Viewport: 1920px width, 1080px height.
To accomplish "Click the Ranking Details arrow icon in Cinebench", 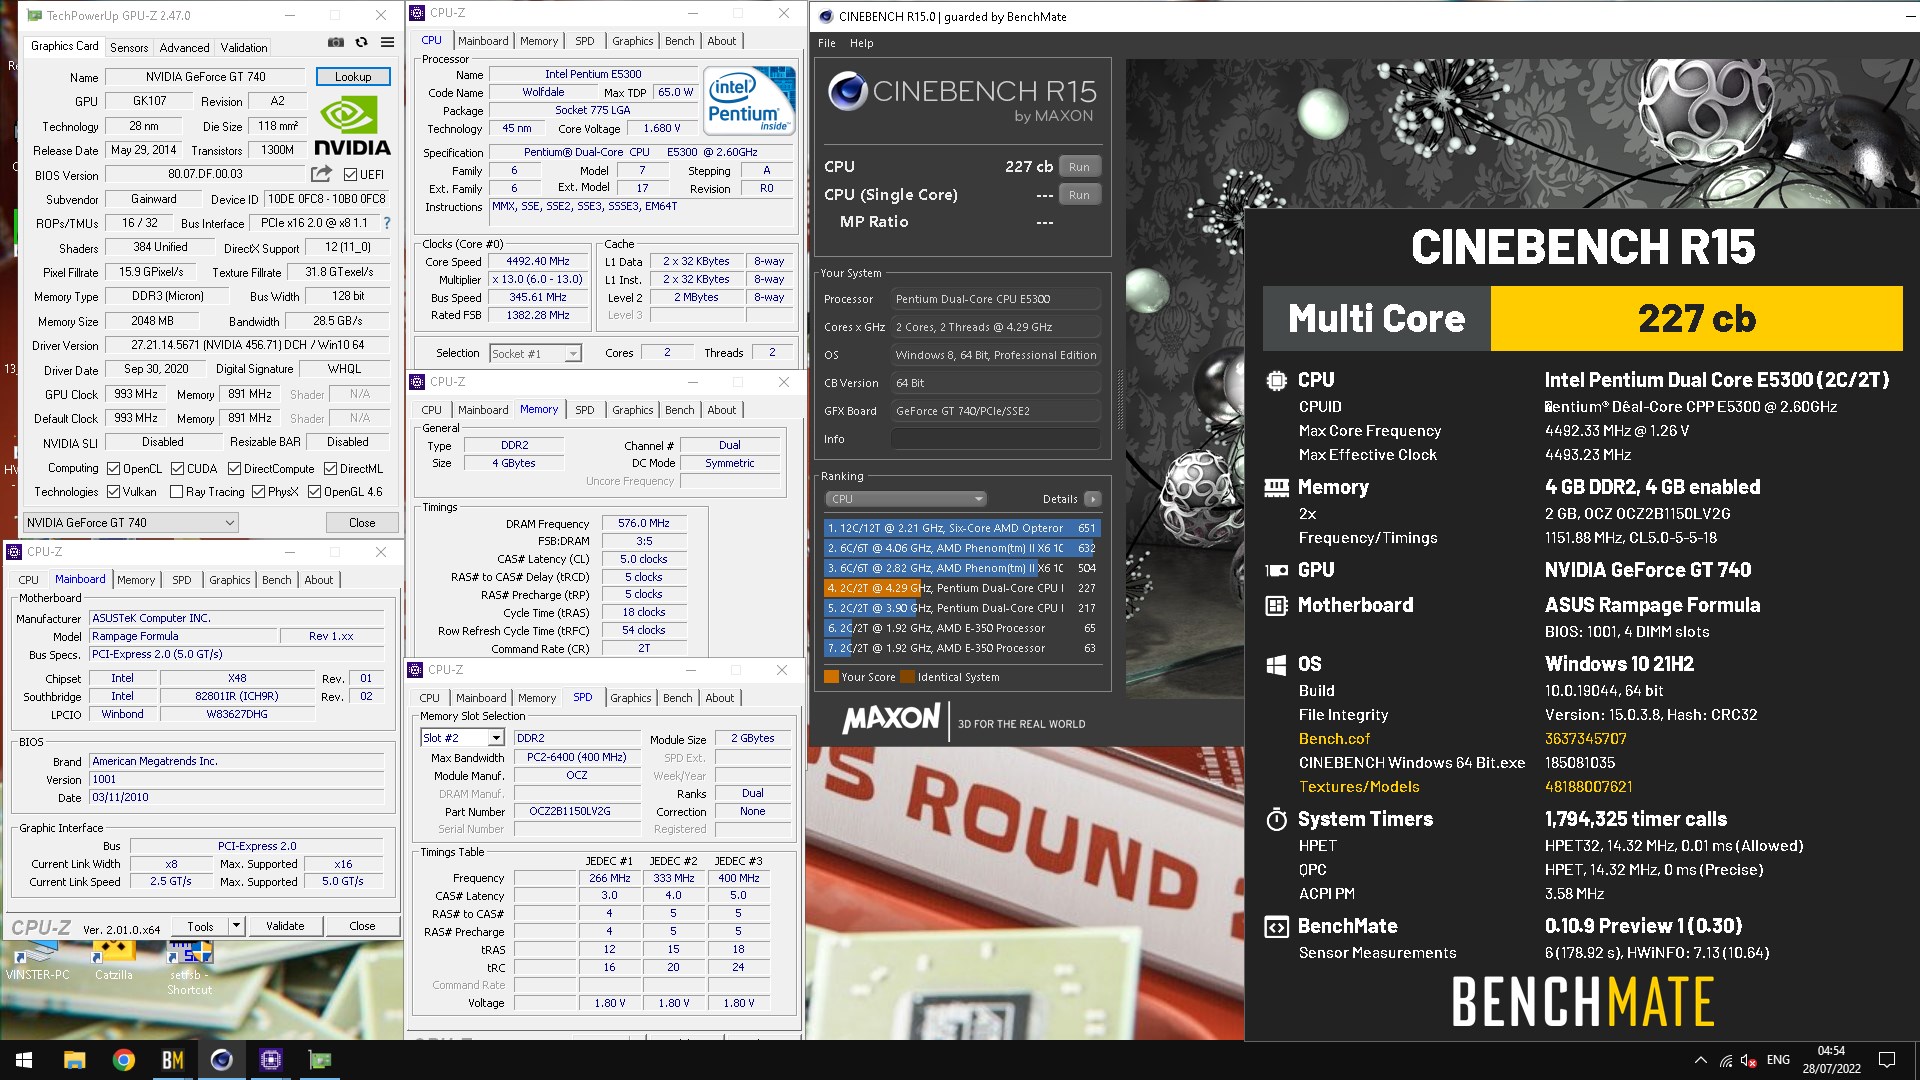I will pos(1092,499).
